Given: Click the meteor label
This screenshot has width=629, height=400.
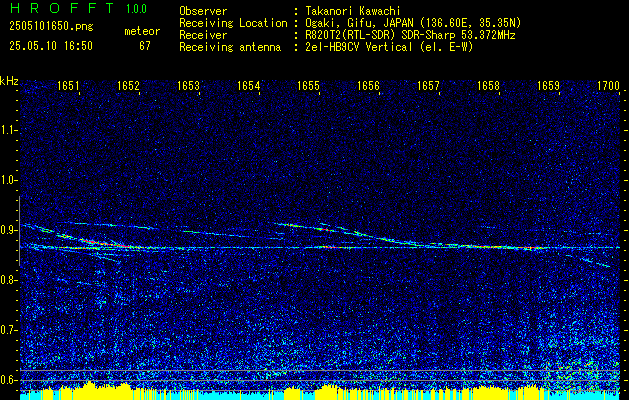Looking at the screenshot, I should click(x=142, y=31).
